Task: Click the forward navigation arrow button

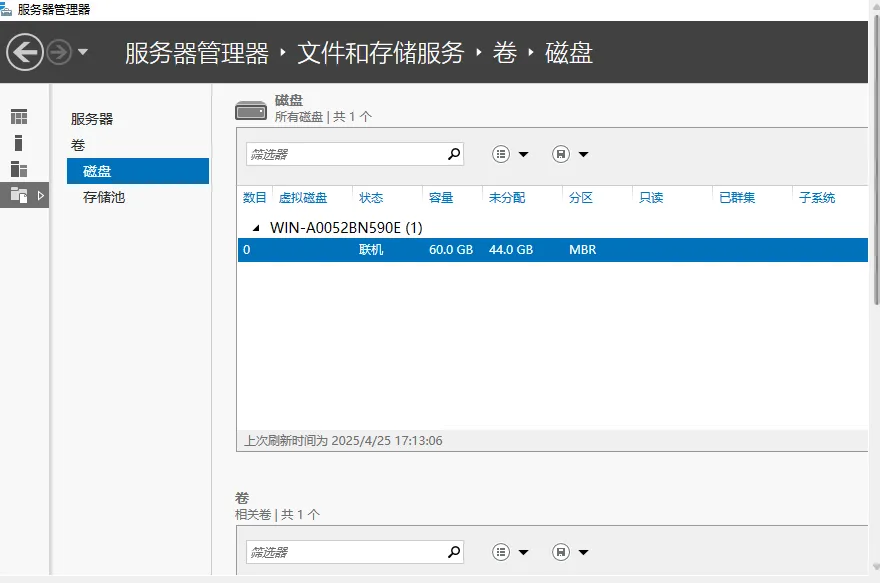Action: pos(58,52)
